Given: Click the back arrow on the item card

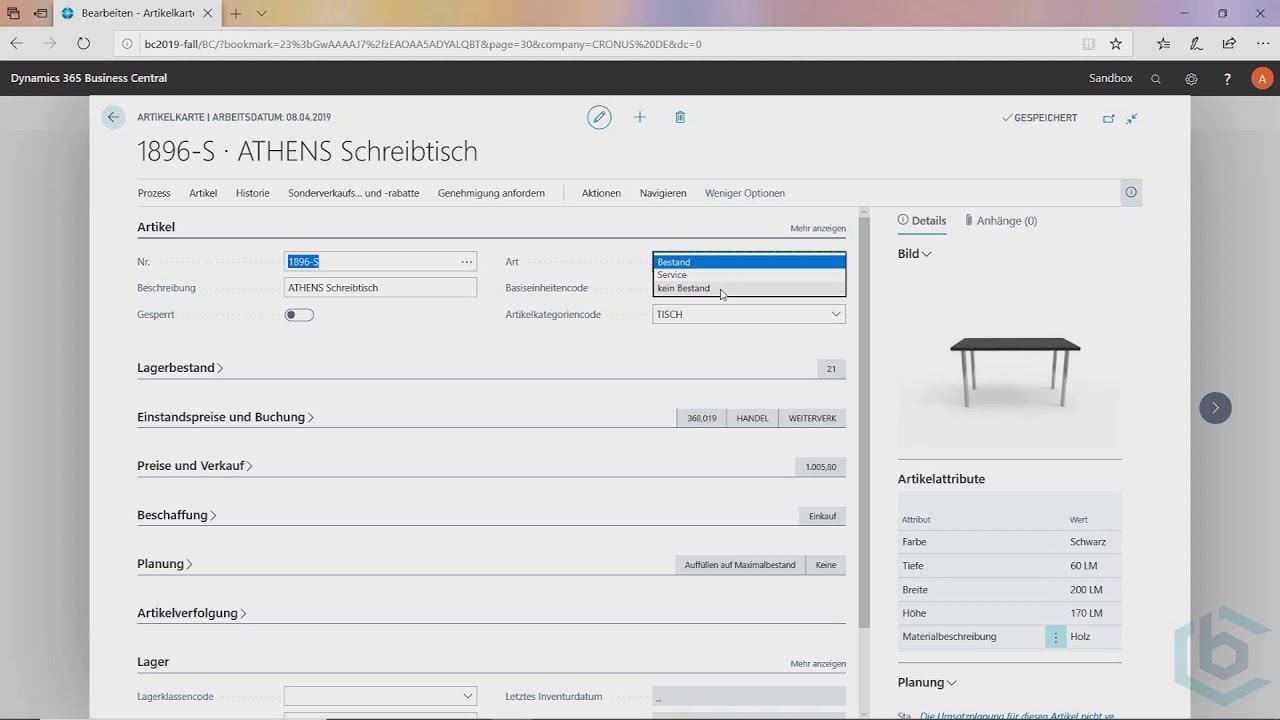Looking at the screenshot, I should (113, 117).
